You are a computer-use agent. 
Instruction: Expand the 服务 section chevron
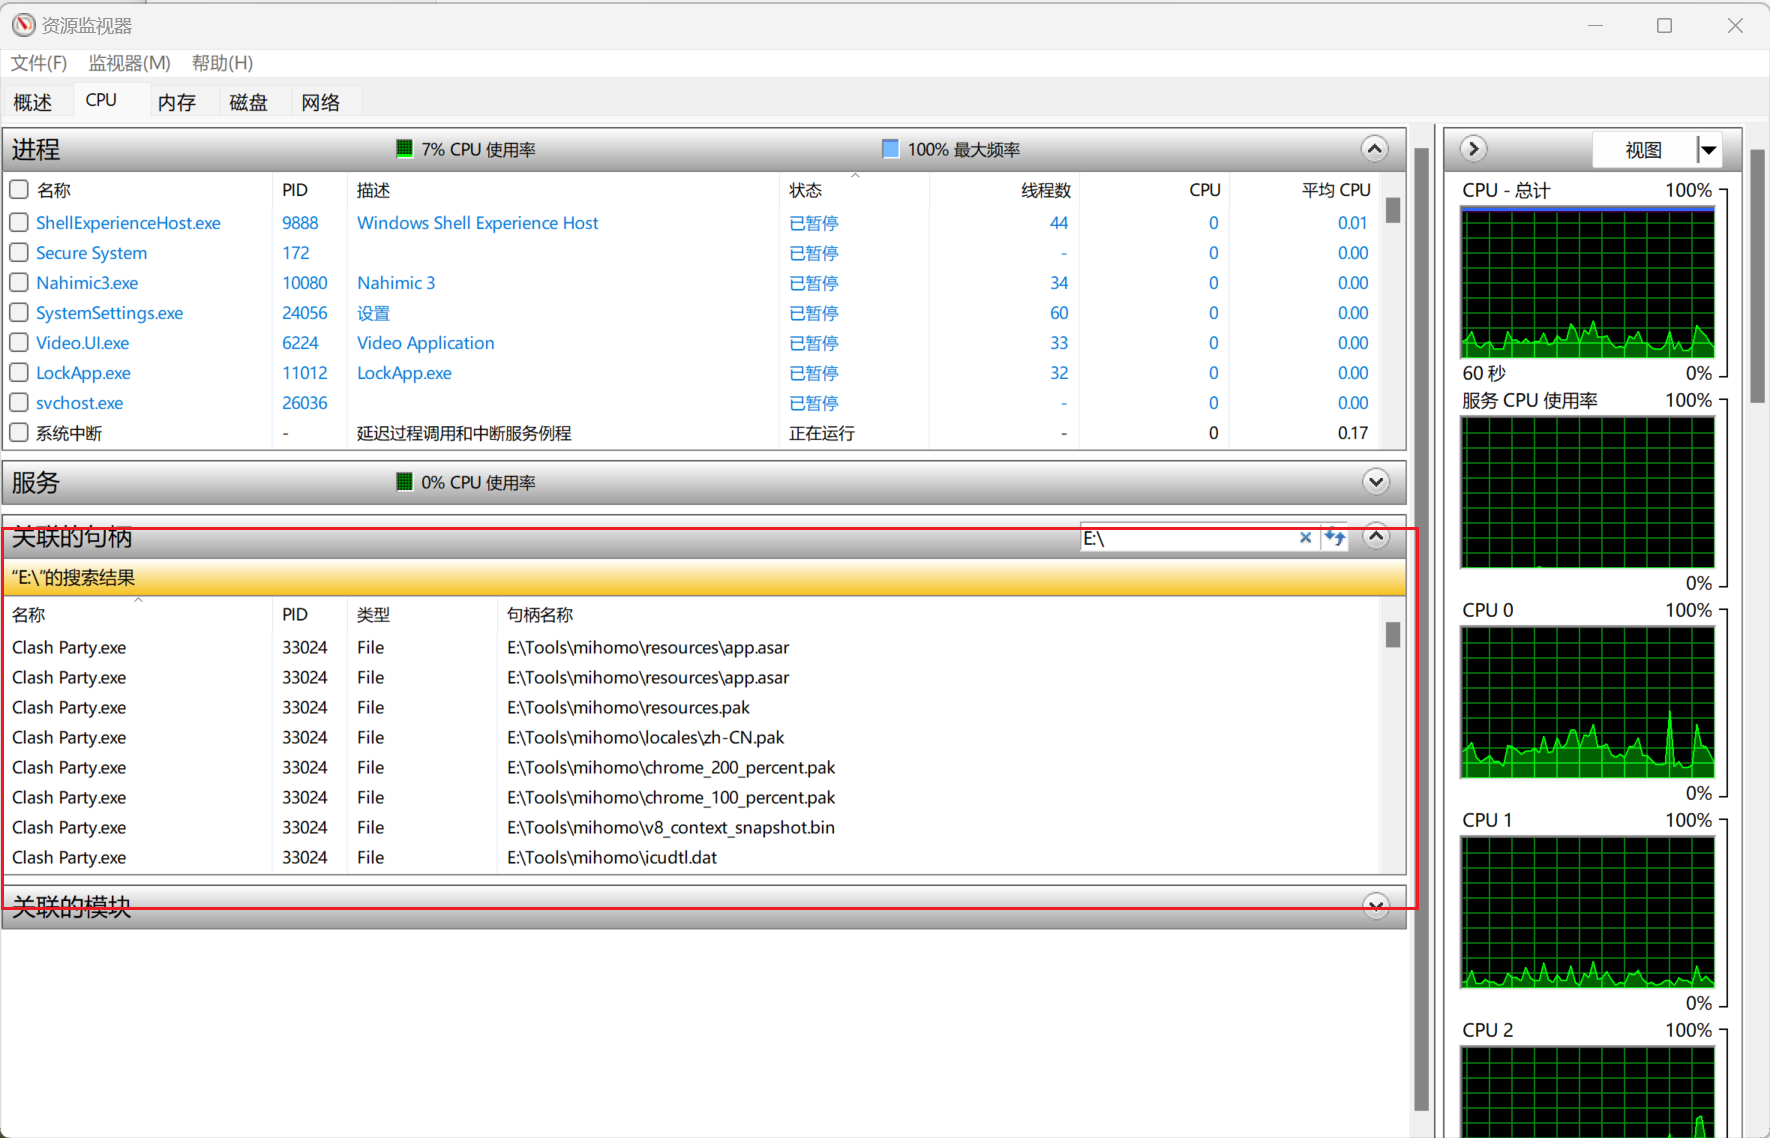(1376, 482)
